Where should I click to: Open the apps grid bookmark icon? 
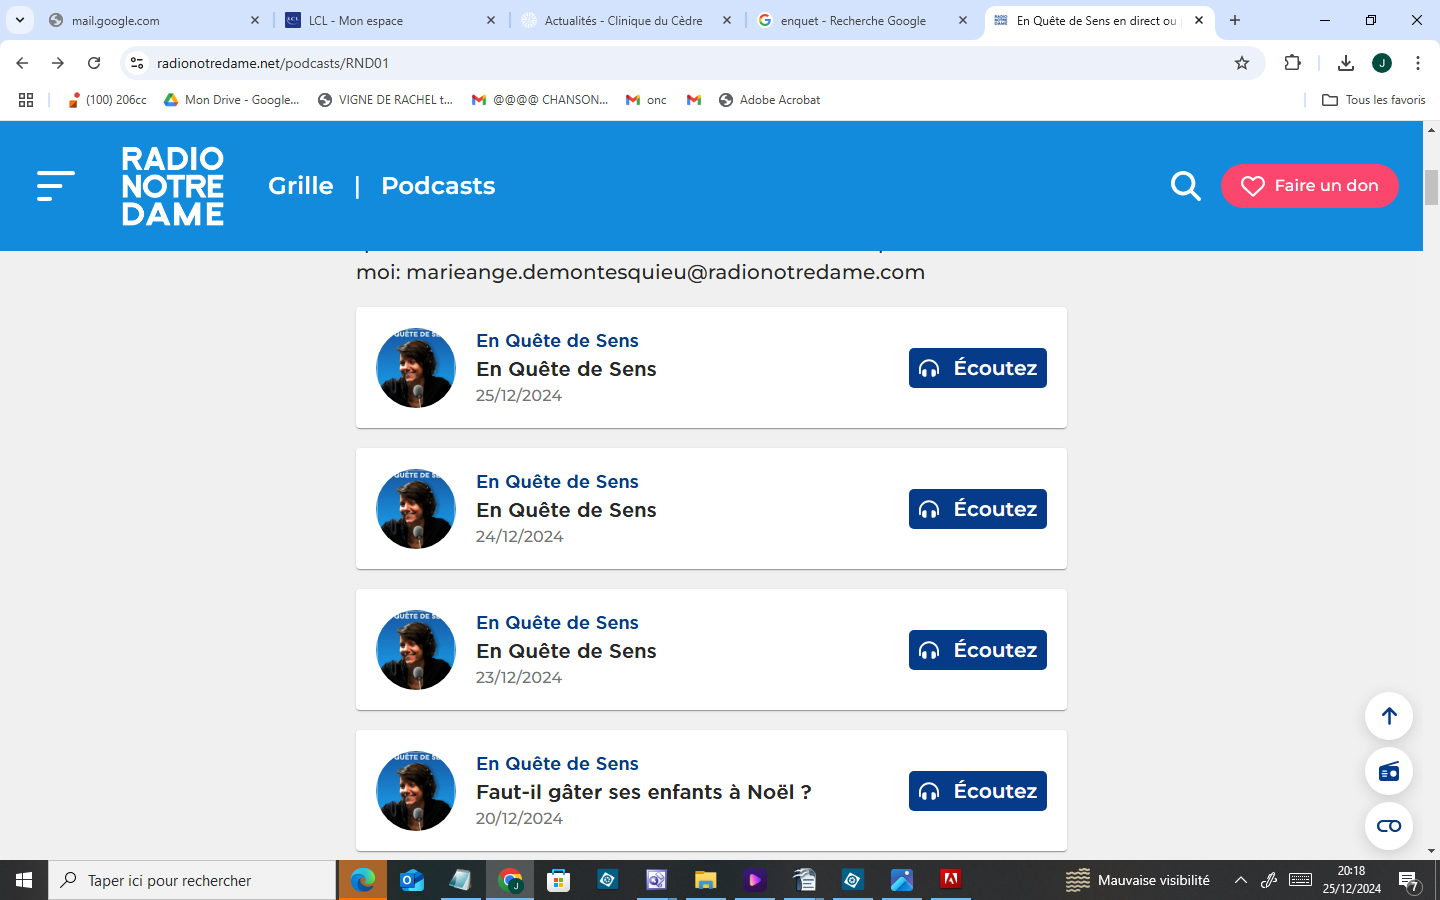coord(26,100)
